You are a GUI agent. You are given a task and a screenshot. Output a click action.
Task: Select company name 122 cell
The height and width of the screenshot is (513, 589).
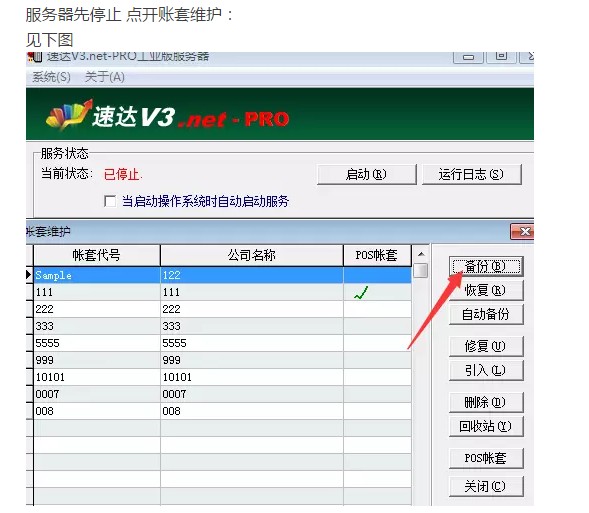[252, 275]
